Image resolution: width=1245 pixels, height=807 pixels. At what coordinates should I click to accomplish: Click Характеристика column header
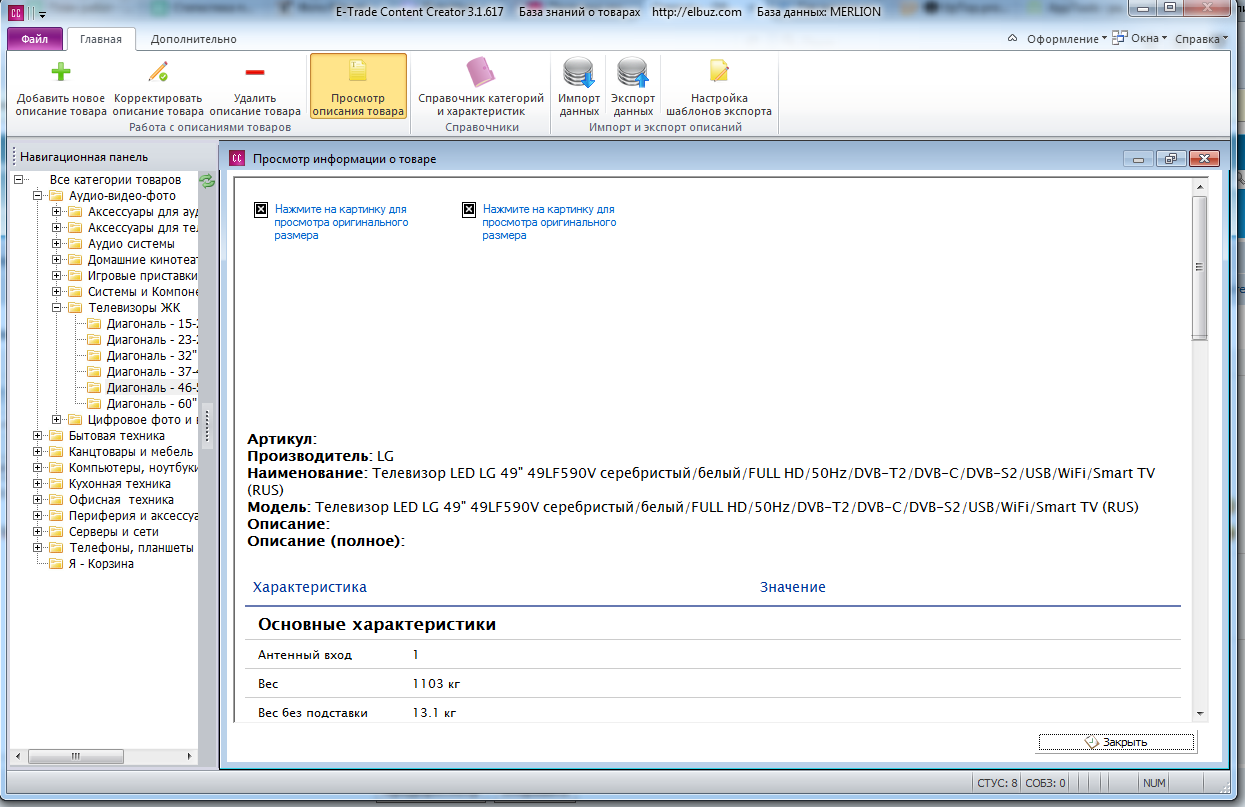(x=310, y=587)
